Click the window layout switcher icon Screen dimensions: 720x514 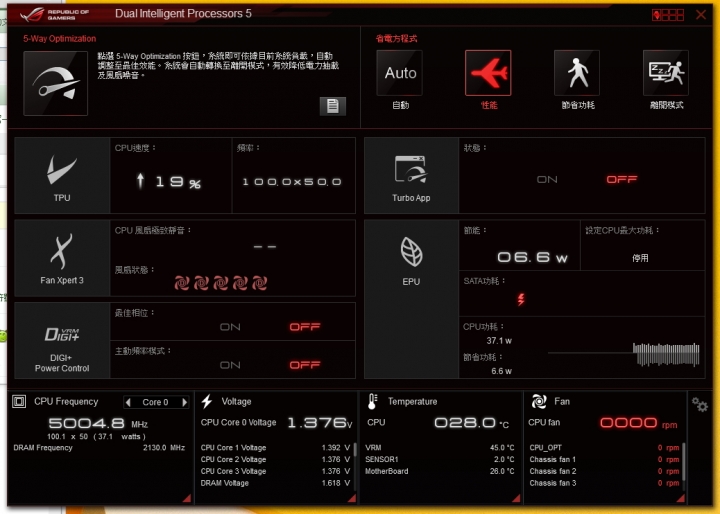[x=668, y=15]
